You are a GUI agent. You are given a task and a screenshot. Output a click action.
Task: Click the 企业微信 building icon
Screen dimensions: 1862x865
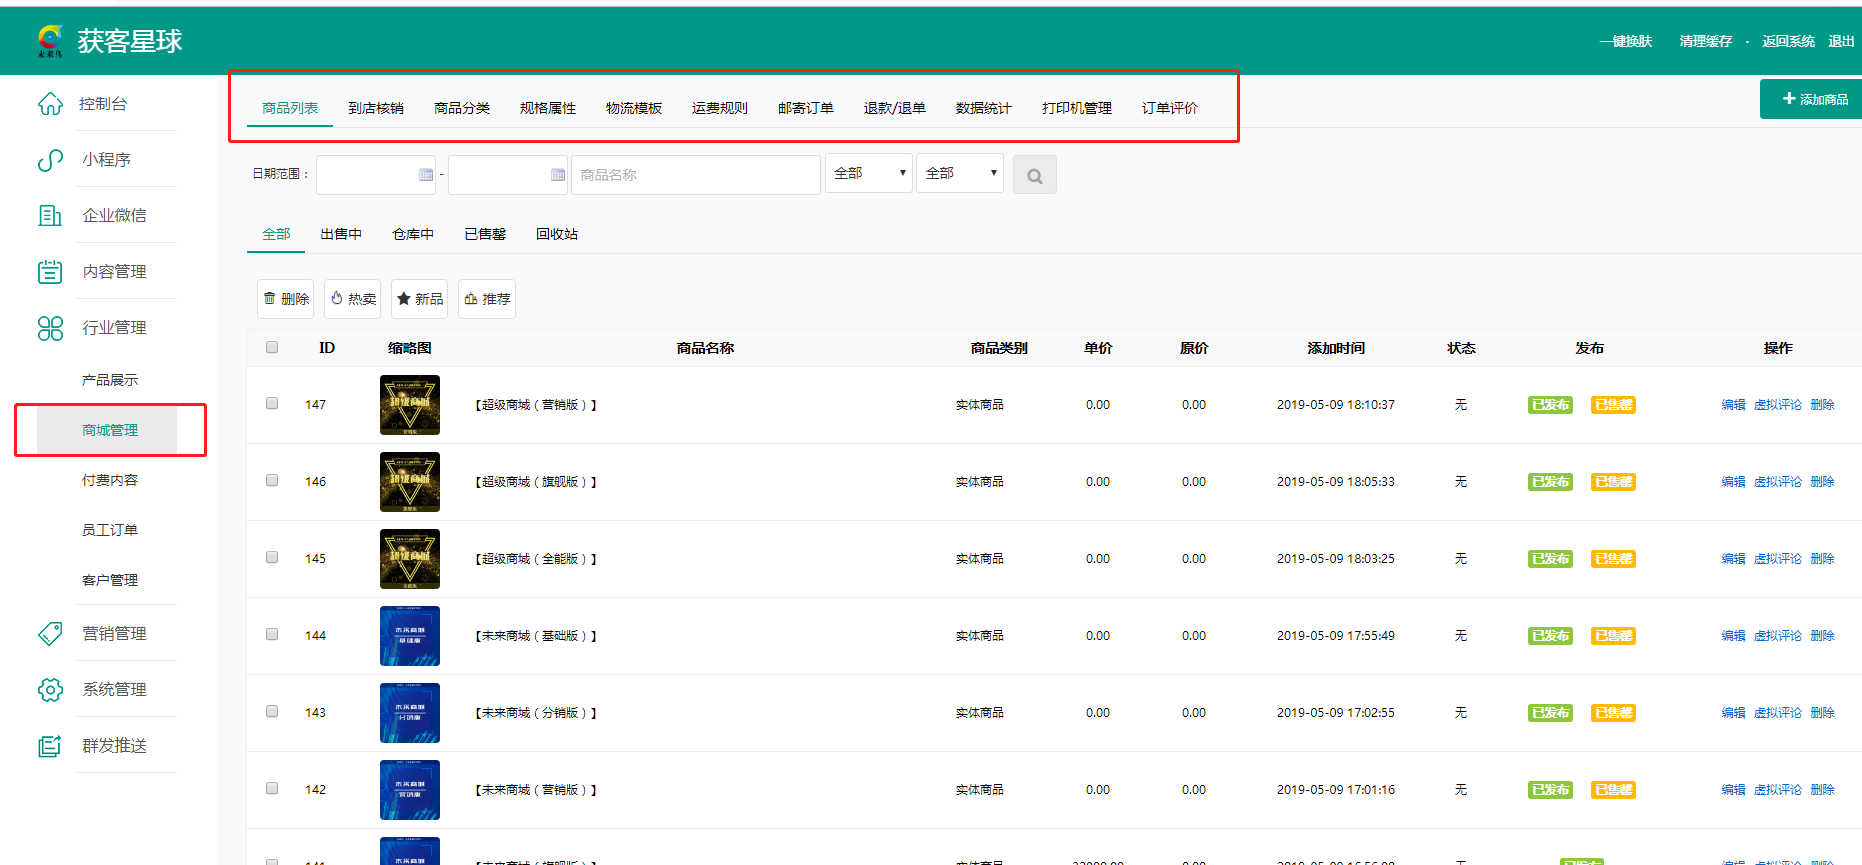click(x=50, y=216)
